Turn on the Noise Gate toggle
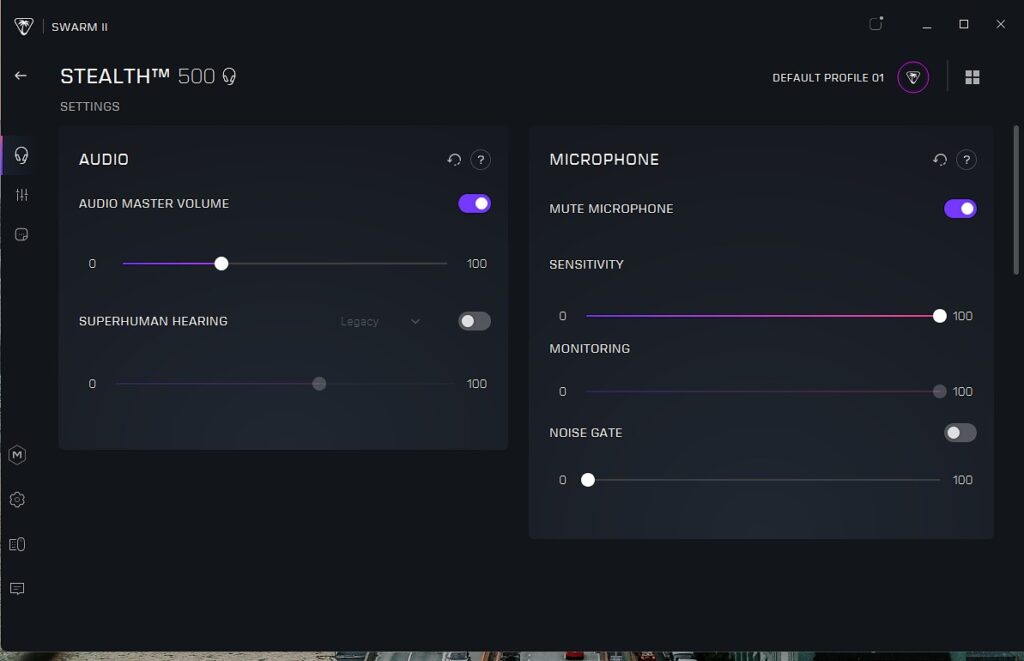This screenshot has width=1024, height=661. tap(960, 433)
